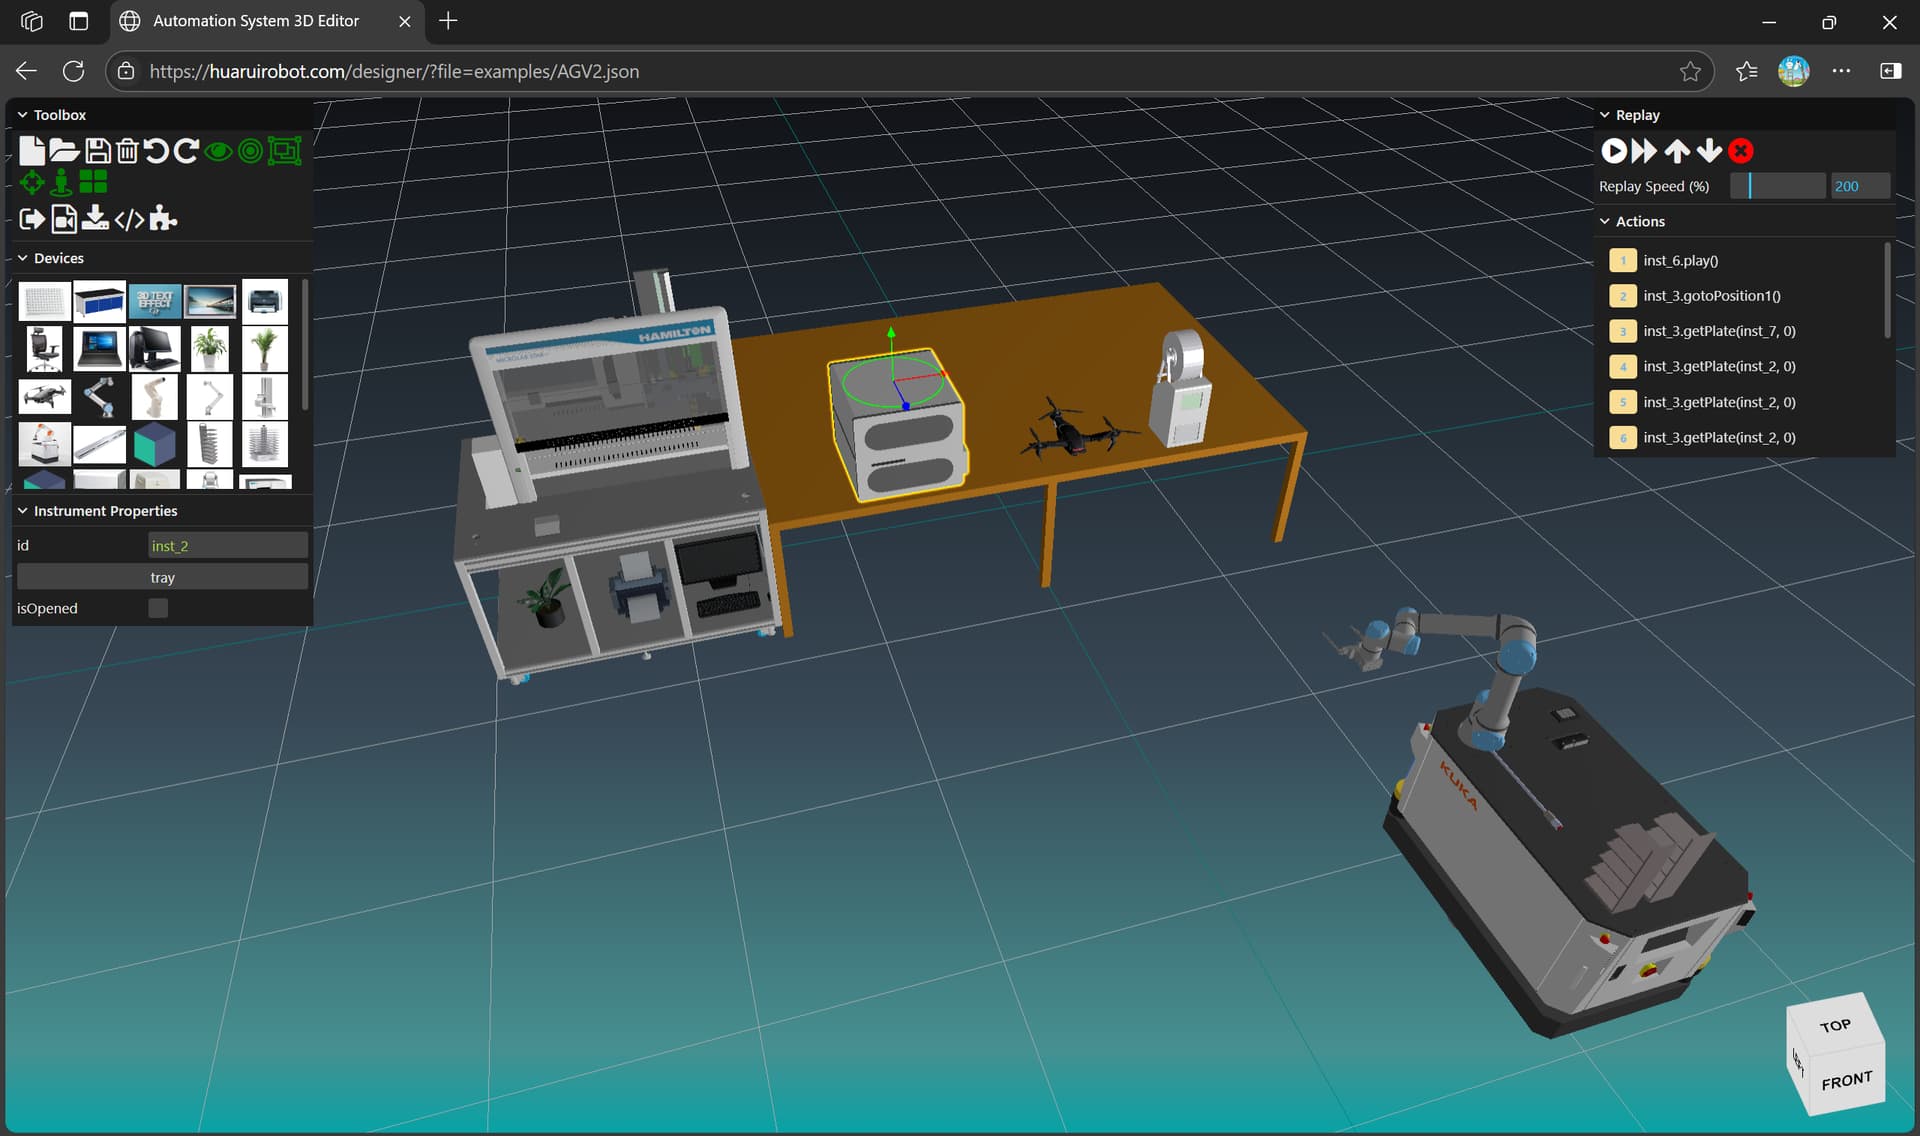Collapse the Replay panel
The image size is (1920, 1136).
(x=1605, y=115)
